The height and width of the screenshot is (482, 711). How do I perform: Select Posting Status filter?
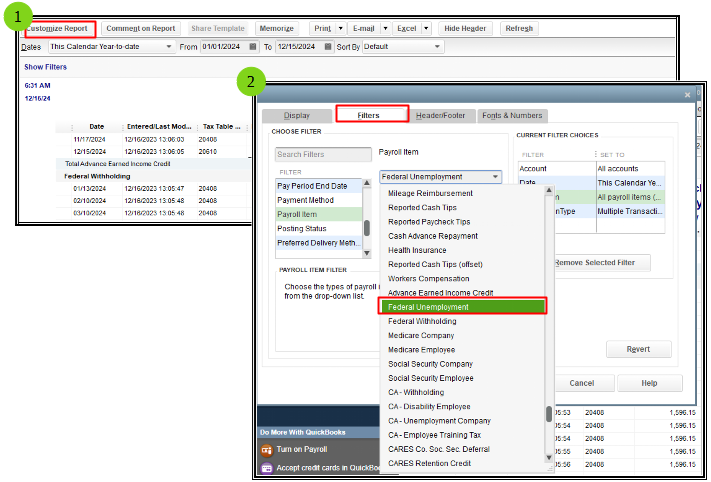319,229
